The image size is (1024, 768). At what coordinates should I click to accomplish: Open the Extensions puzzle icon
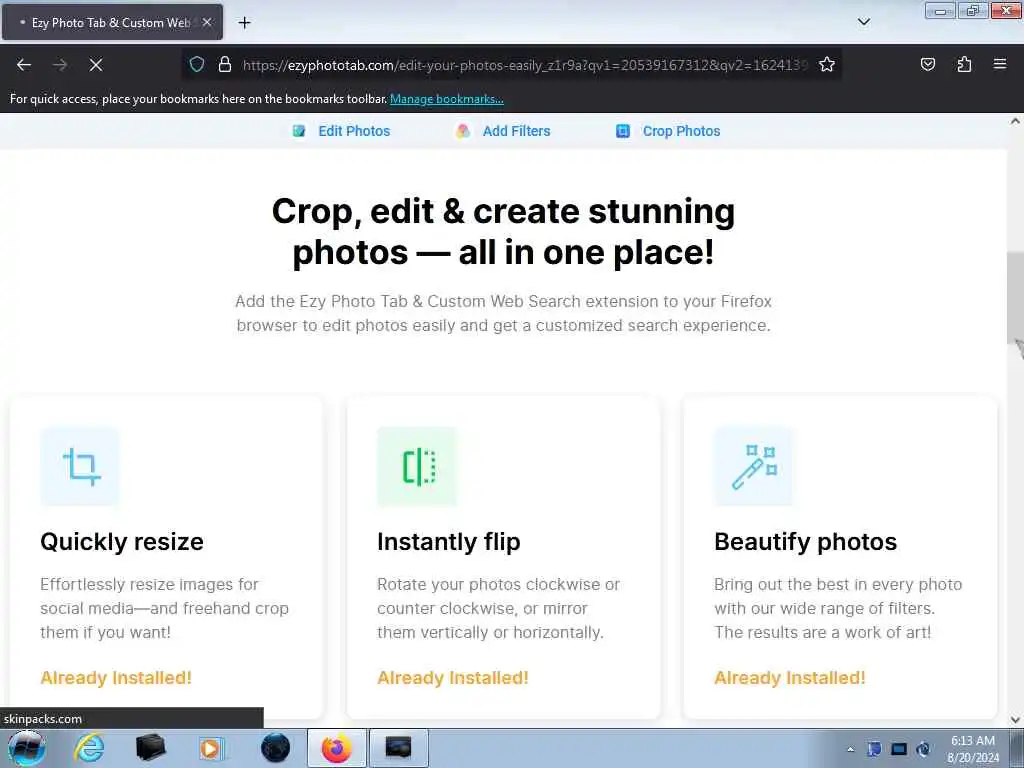[964, 64]
